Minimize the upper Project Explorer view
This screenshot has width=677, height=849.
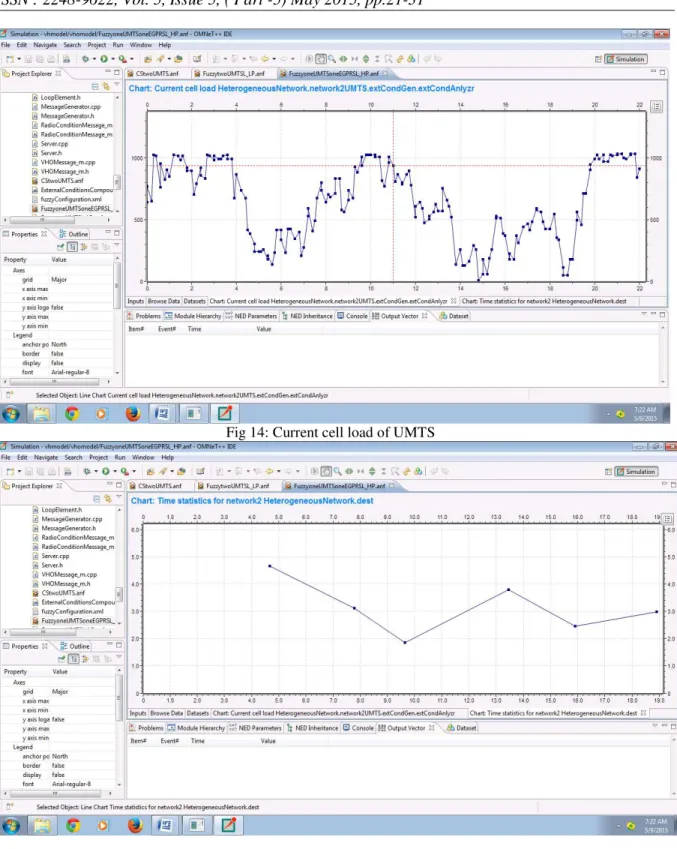pos(108,73)
